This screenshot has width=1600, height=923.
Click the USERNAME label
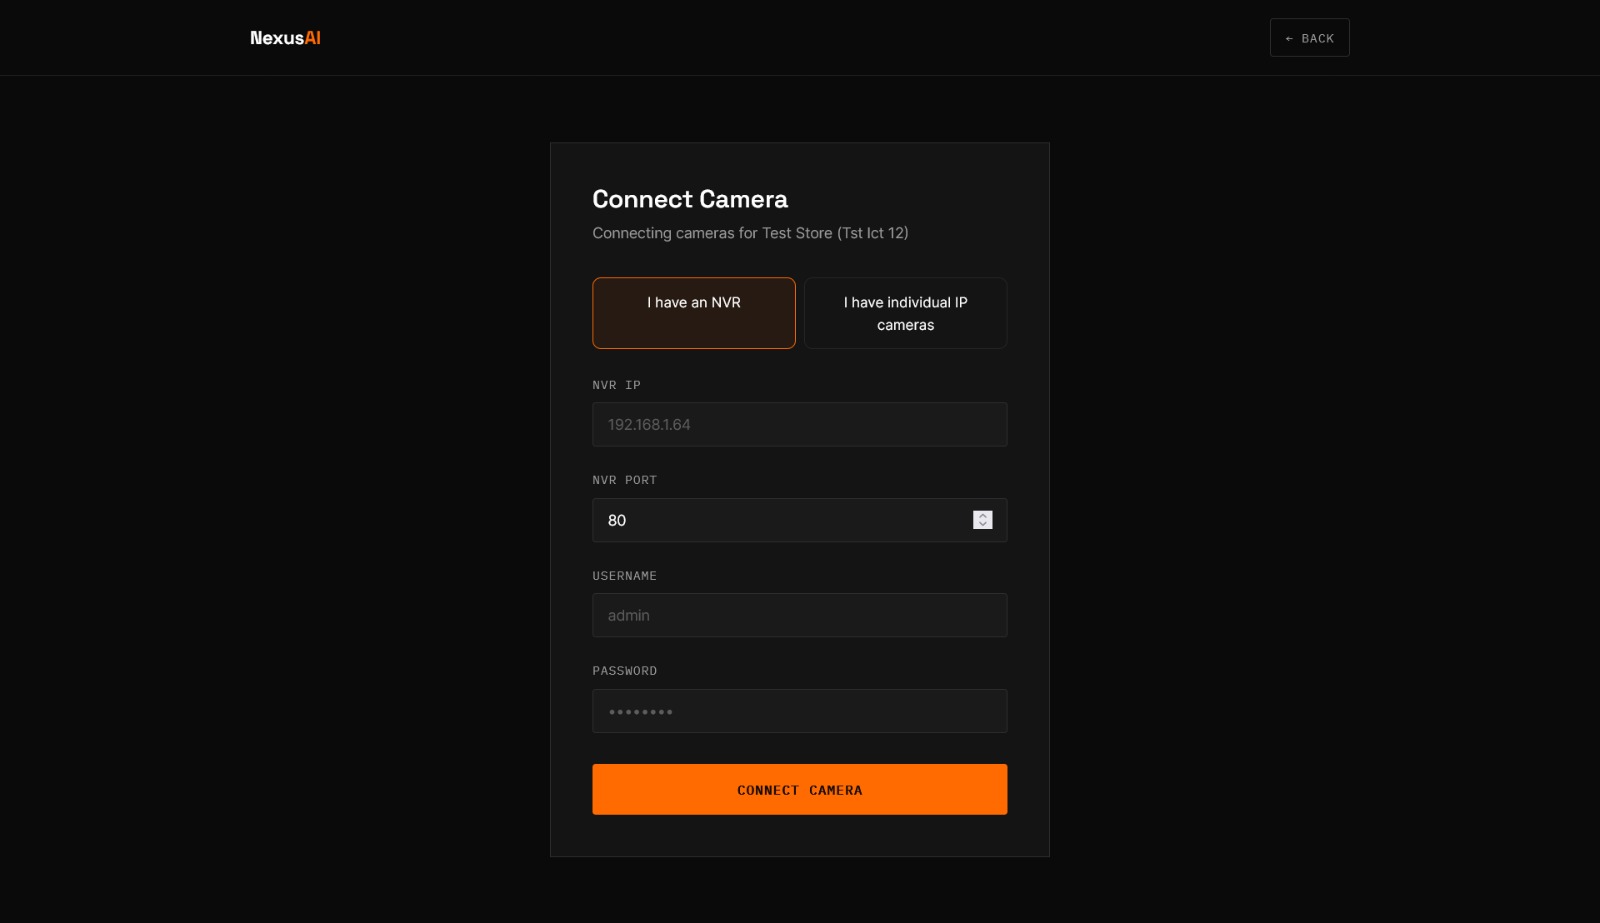click(x=624, y=576)
